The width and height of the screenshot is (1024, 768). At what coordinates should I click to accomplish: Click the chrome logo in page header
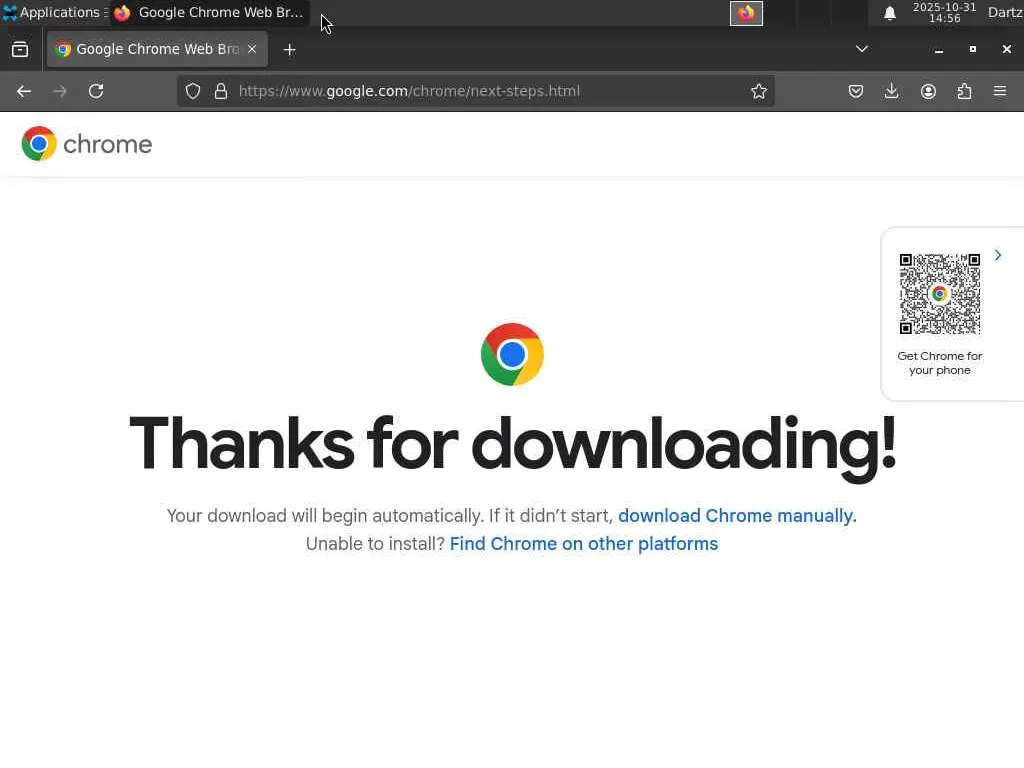[x=86, y=144]
